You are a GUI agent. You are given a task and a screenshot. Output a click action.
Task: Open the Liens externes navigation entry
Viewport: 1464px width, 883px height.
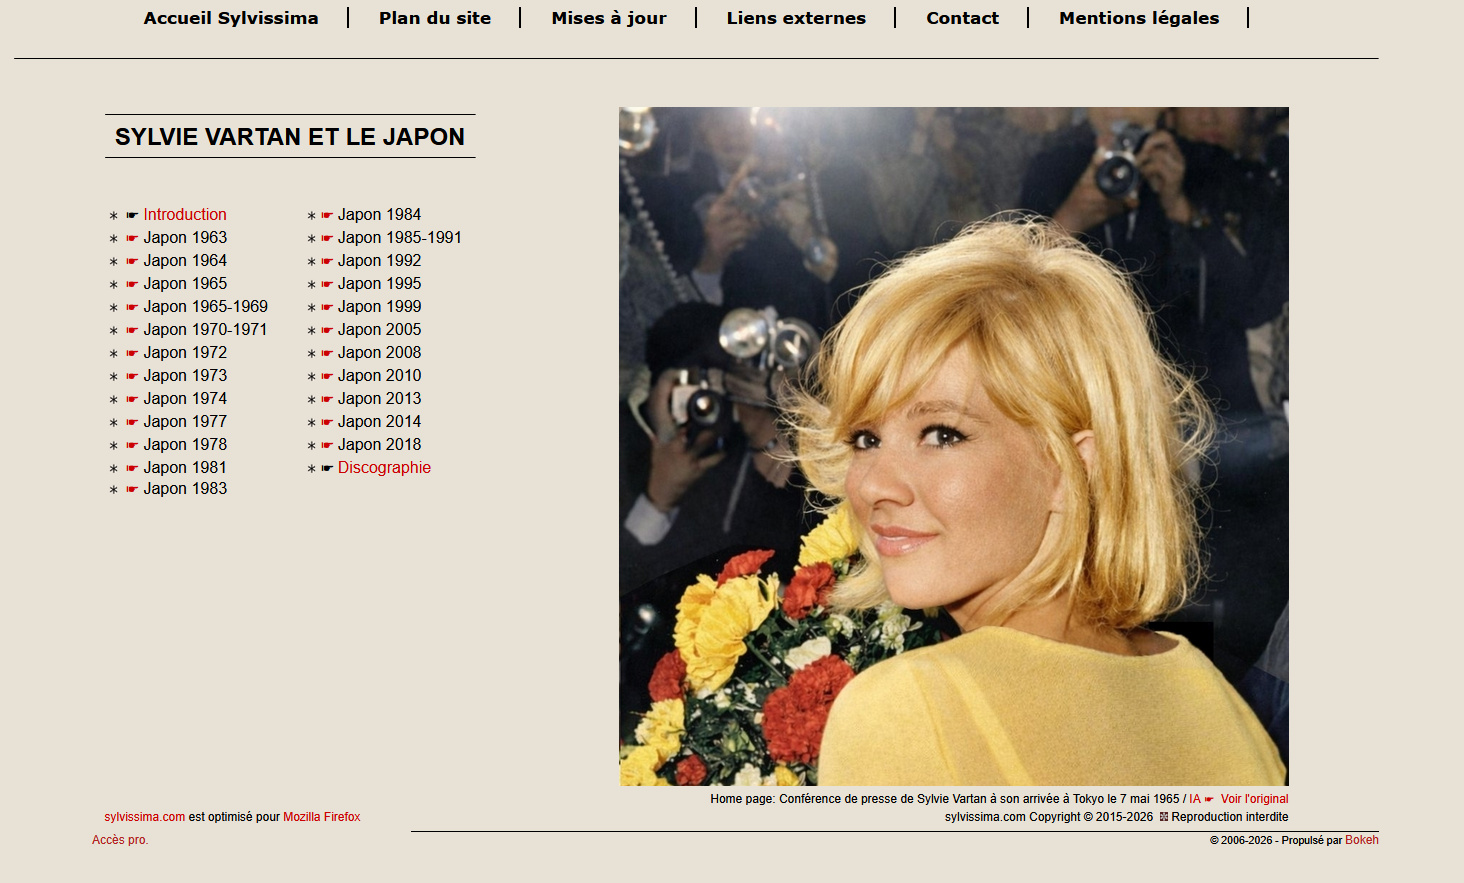tap(796, 17)
